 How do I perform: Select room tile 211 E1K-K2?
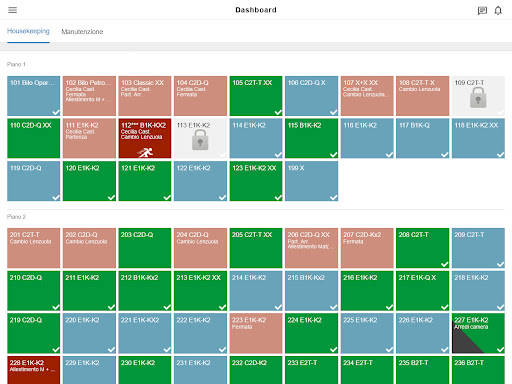click(x=89, y=291)
